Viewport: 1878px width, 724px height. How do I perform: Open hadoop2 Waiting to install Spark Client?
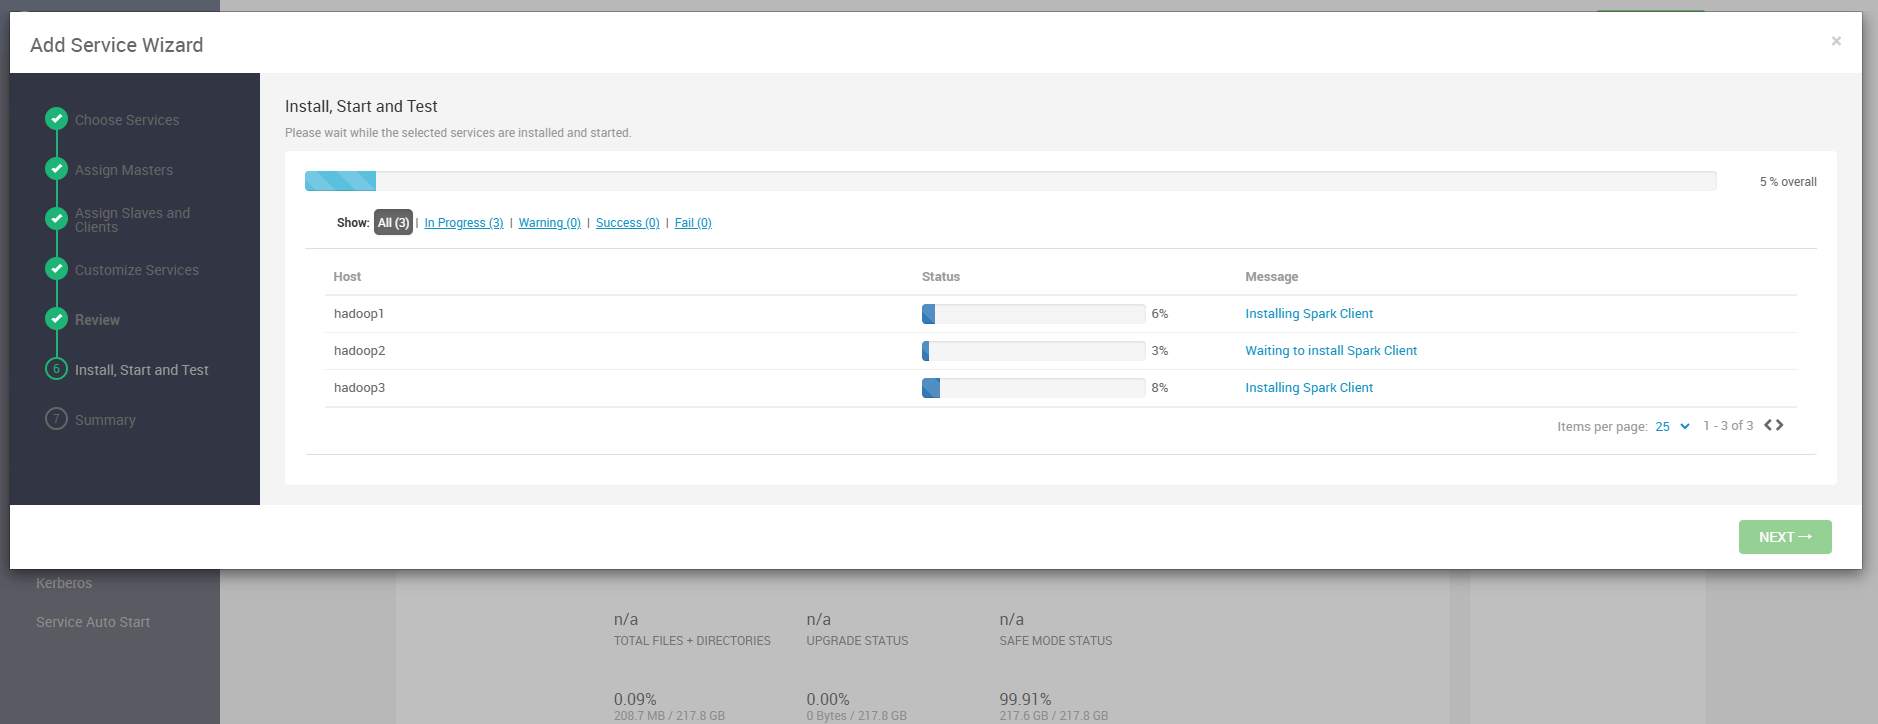1330,351
